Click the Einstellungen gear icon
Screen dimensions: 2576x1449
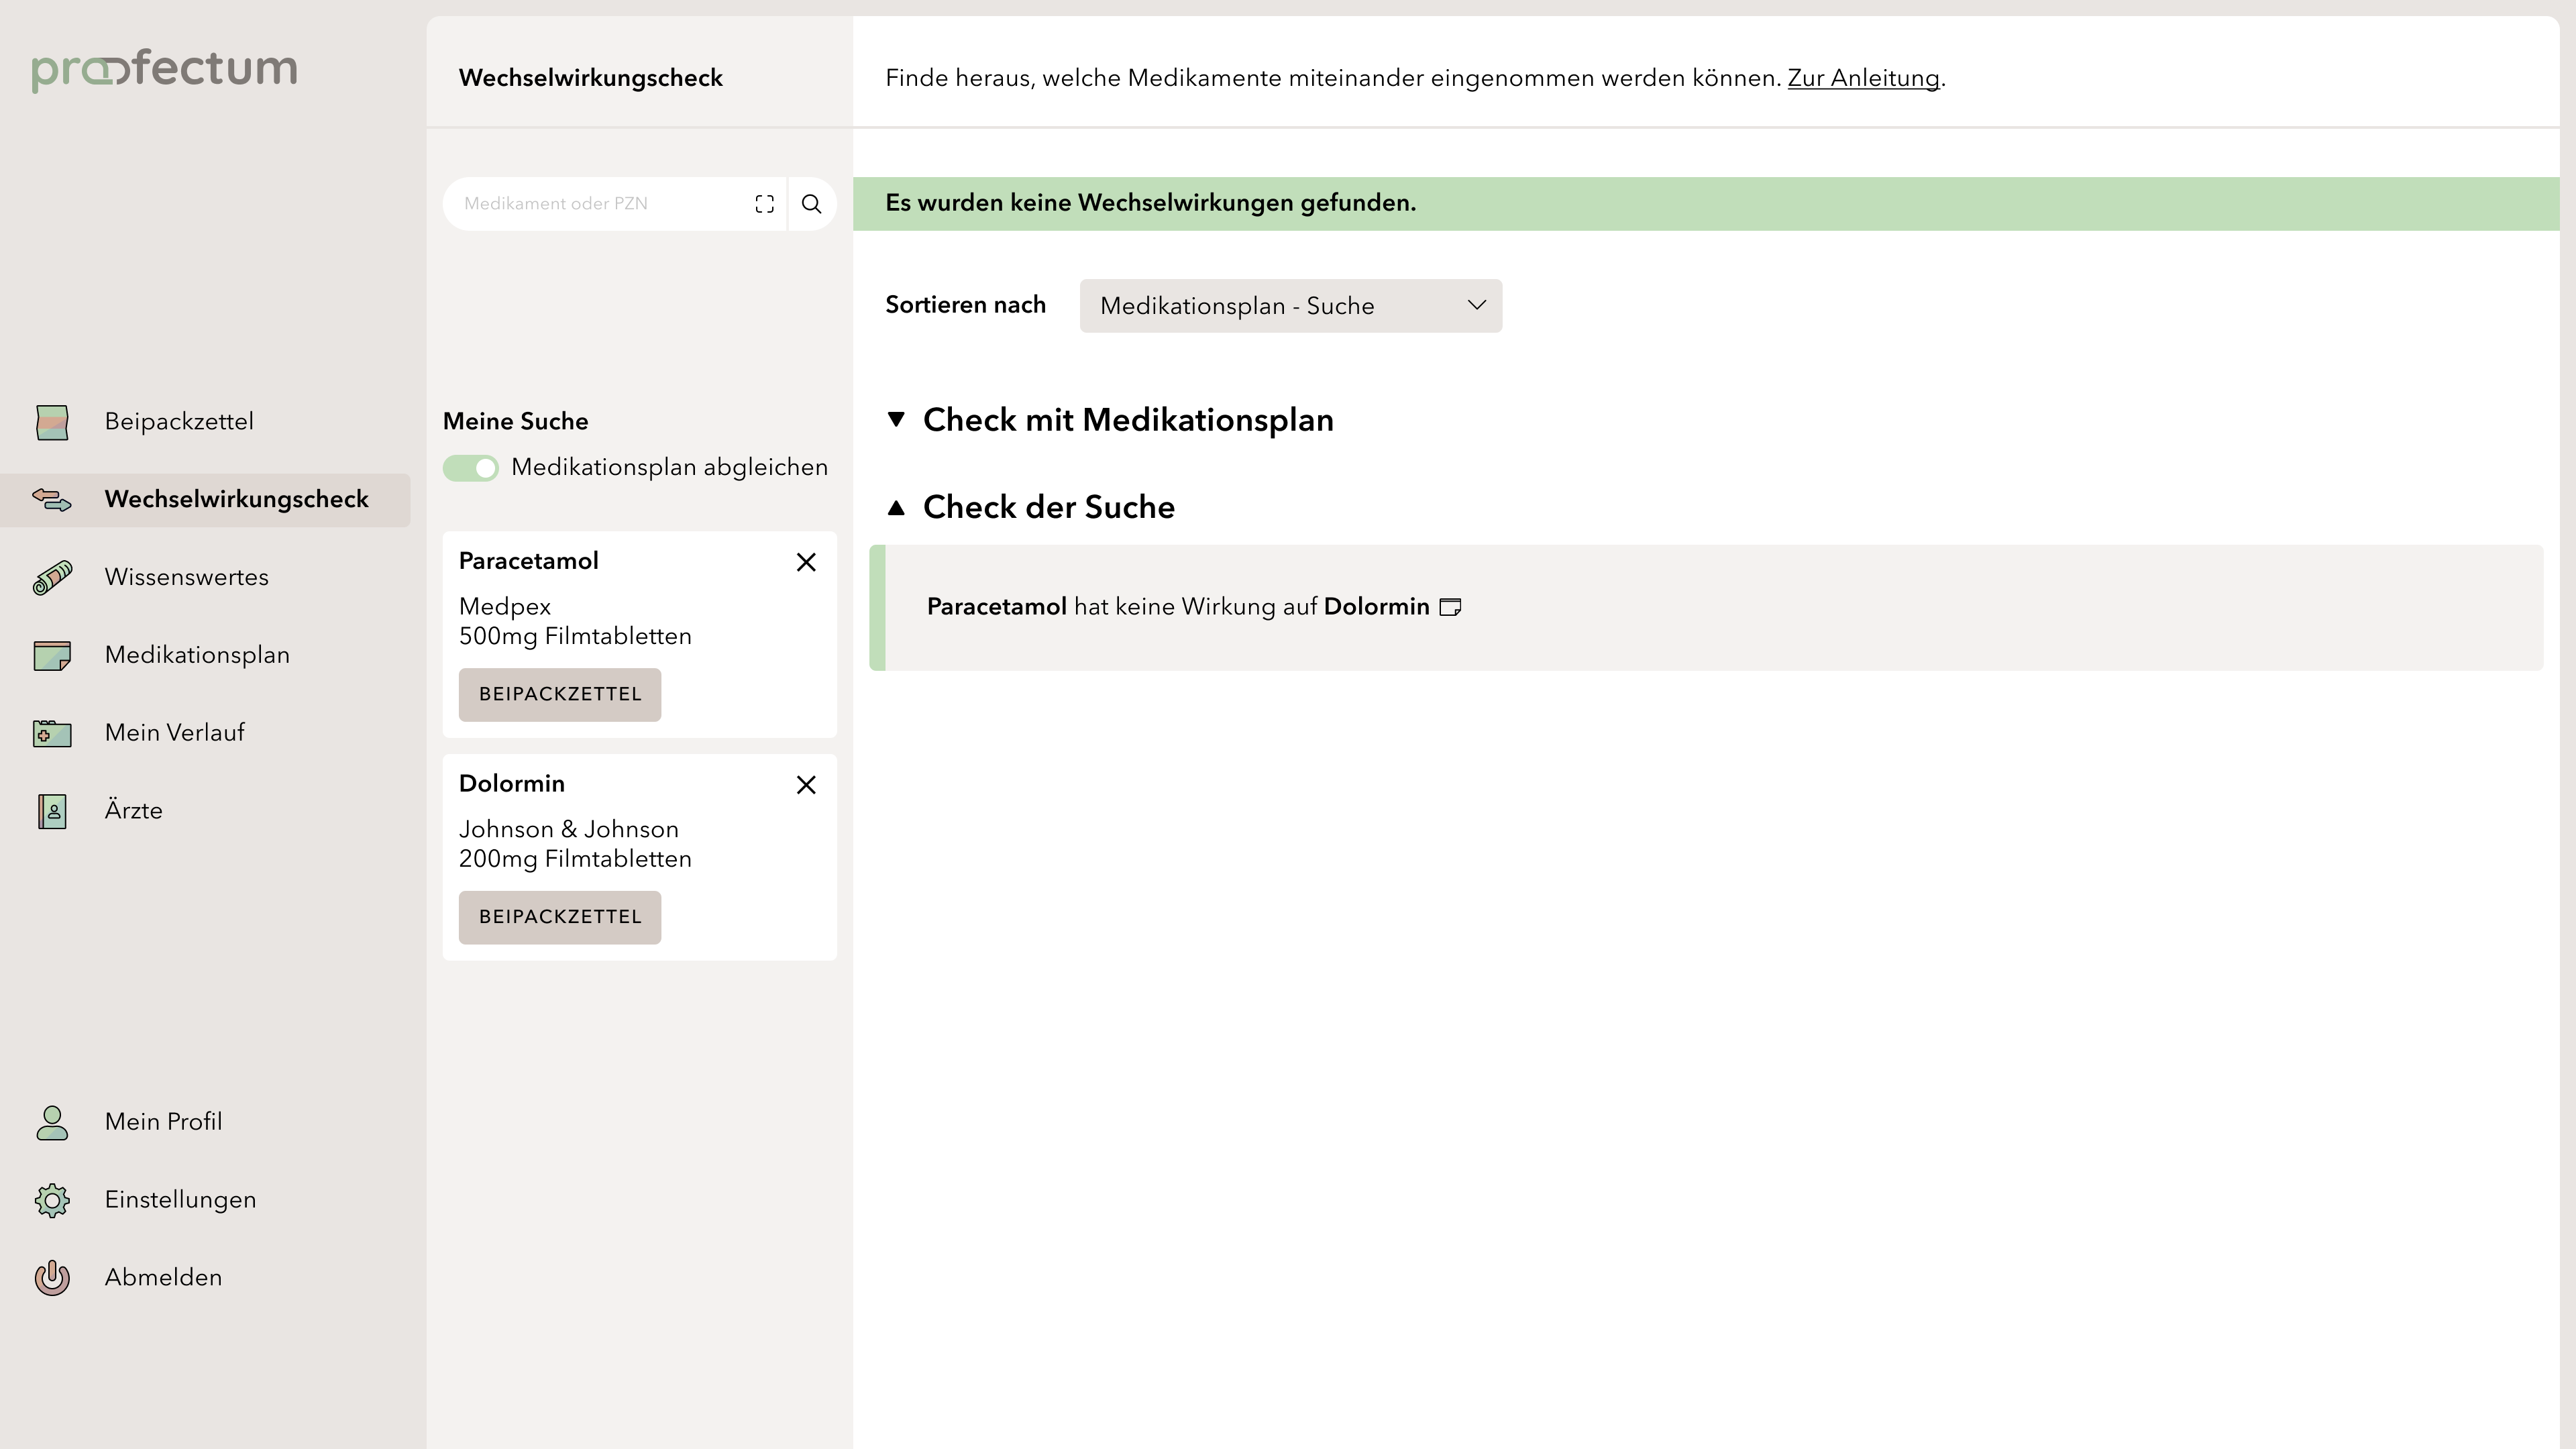point(52,1200)
